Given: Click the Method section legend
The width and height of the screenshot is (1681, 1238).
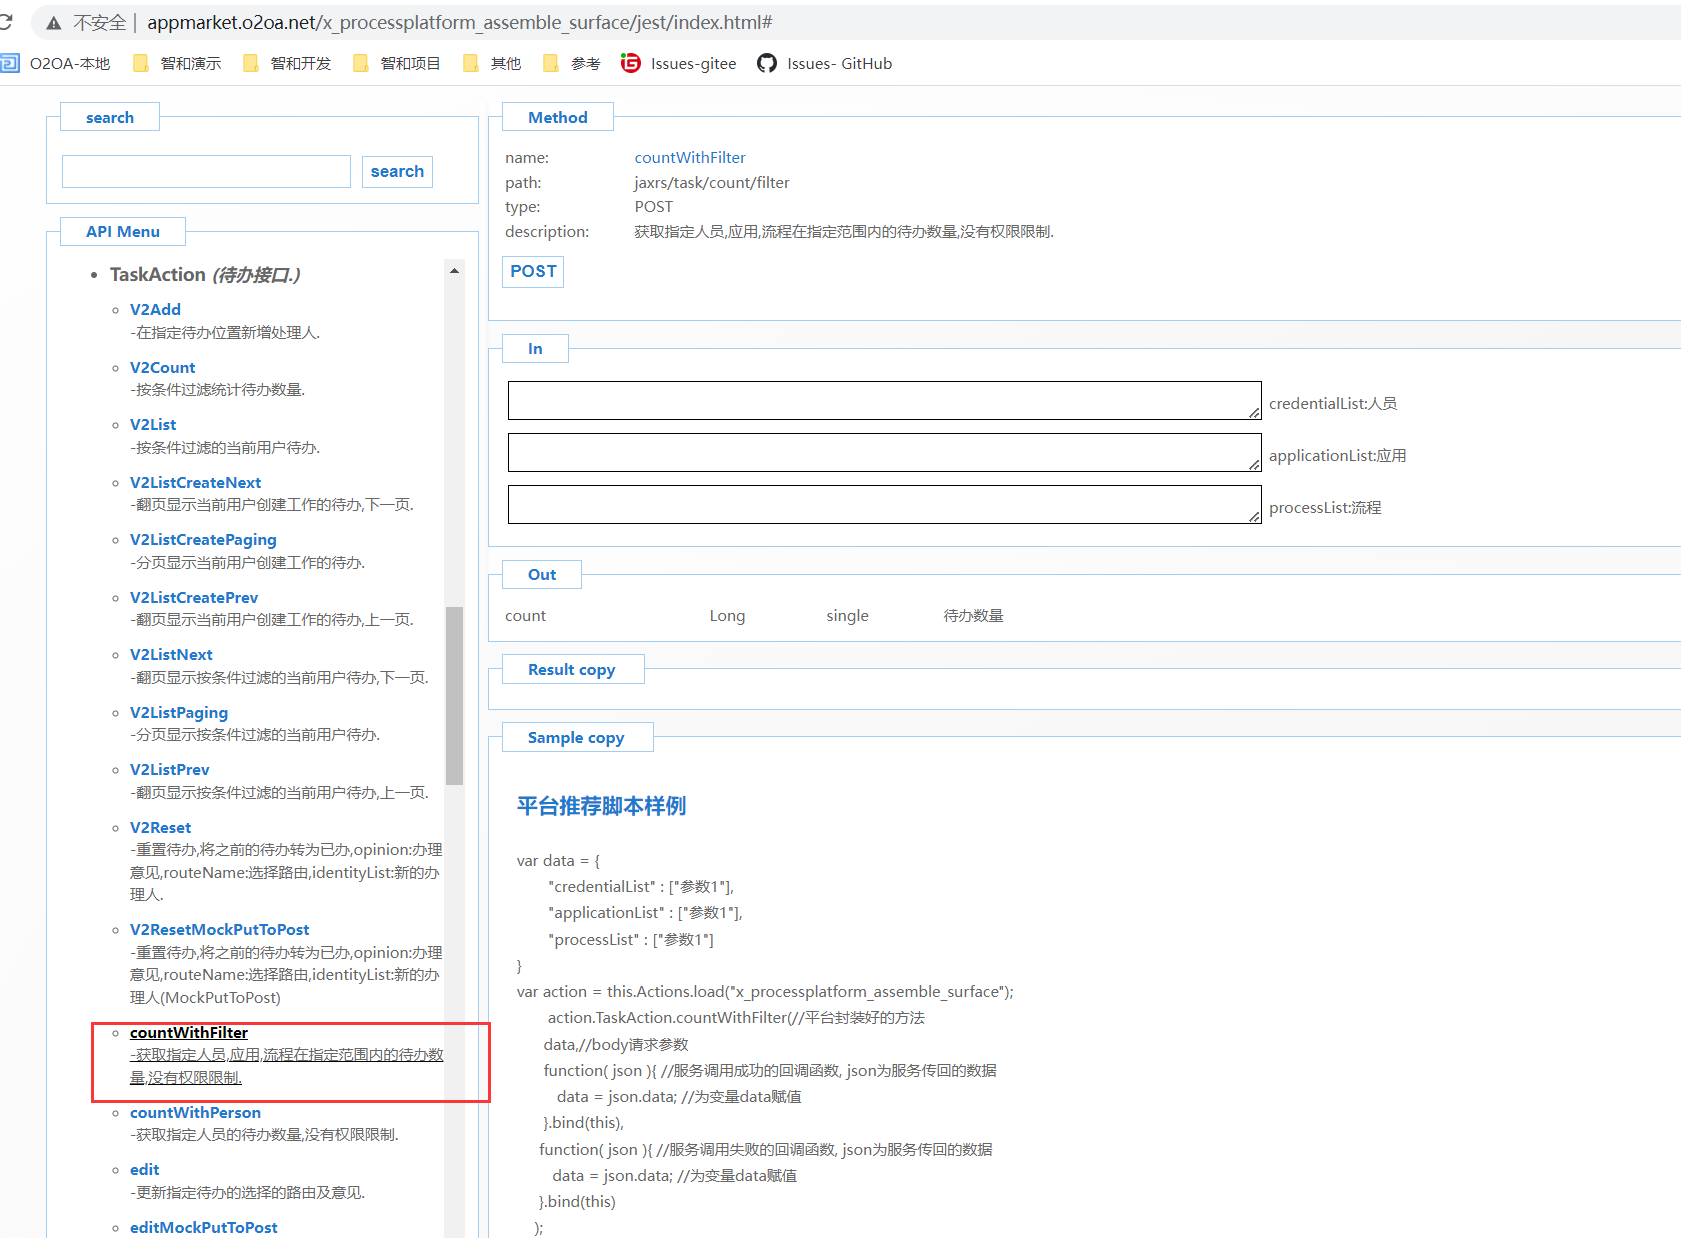Looking at the screenshot, I should 558,117.
